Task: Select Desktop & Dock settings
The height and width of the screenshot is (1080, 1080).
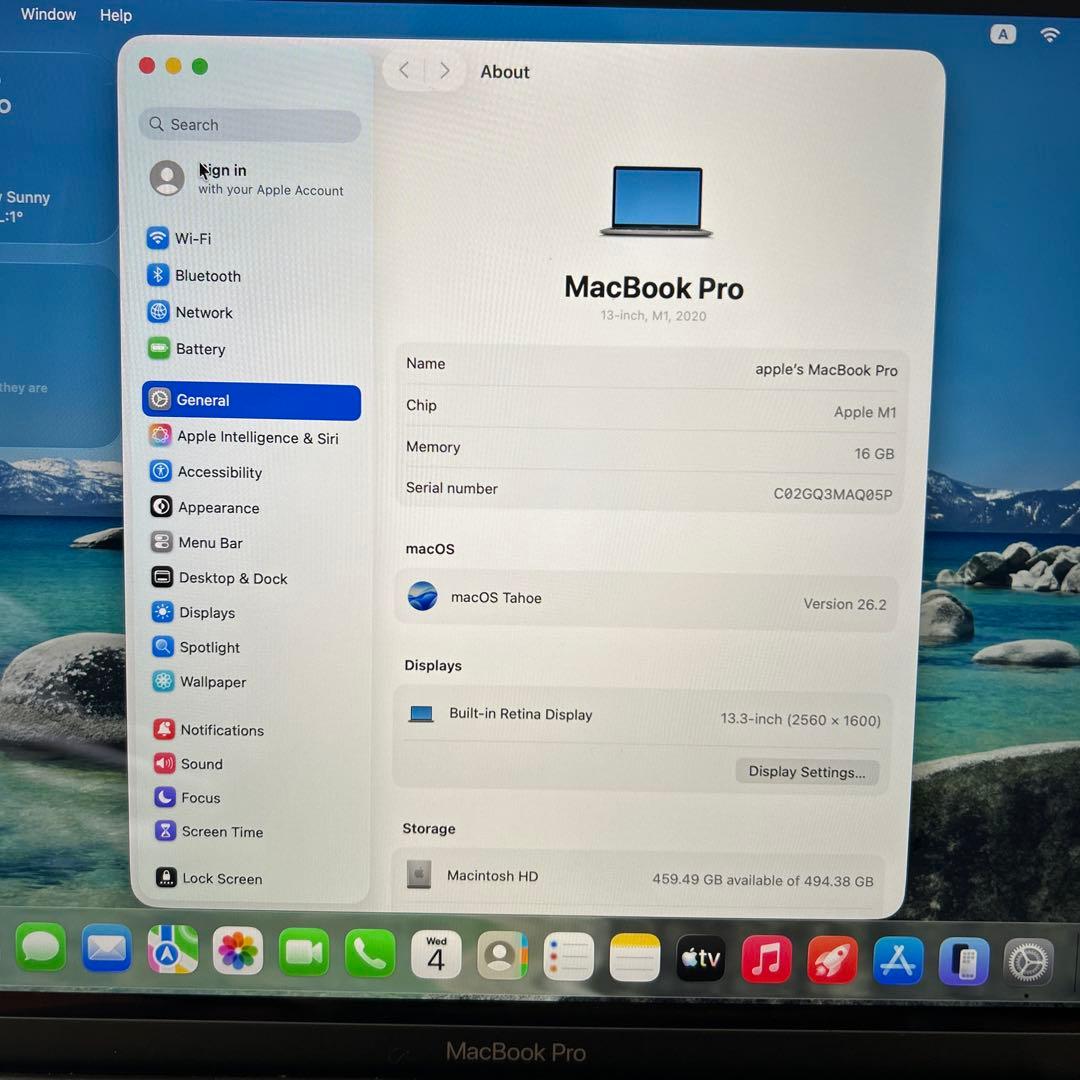Action: pos(233,578)
